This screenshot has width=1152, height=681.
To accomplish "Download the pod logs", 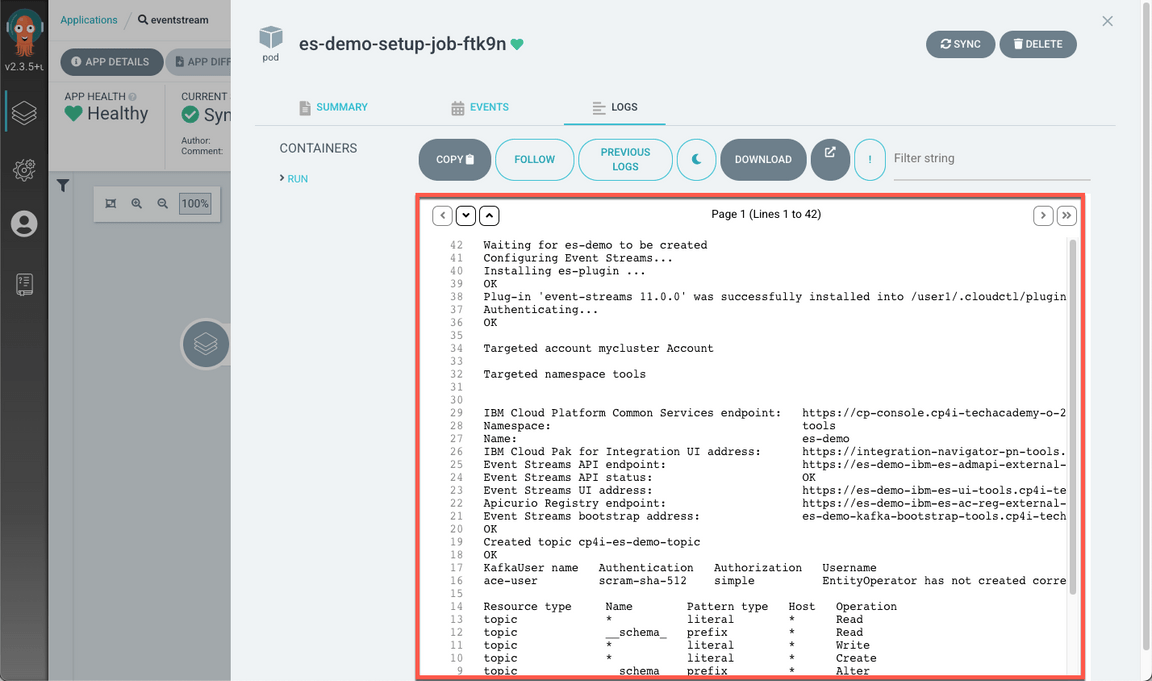I will 763,159.
